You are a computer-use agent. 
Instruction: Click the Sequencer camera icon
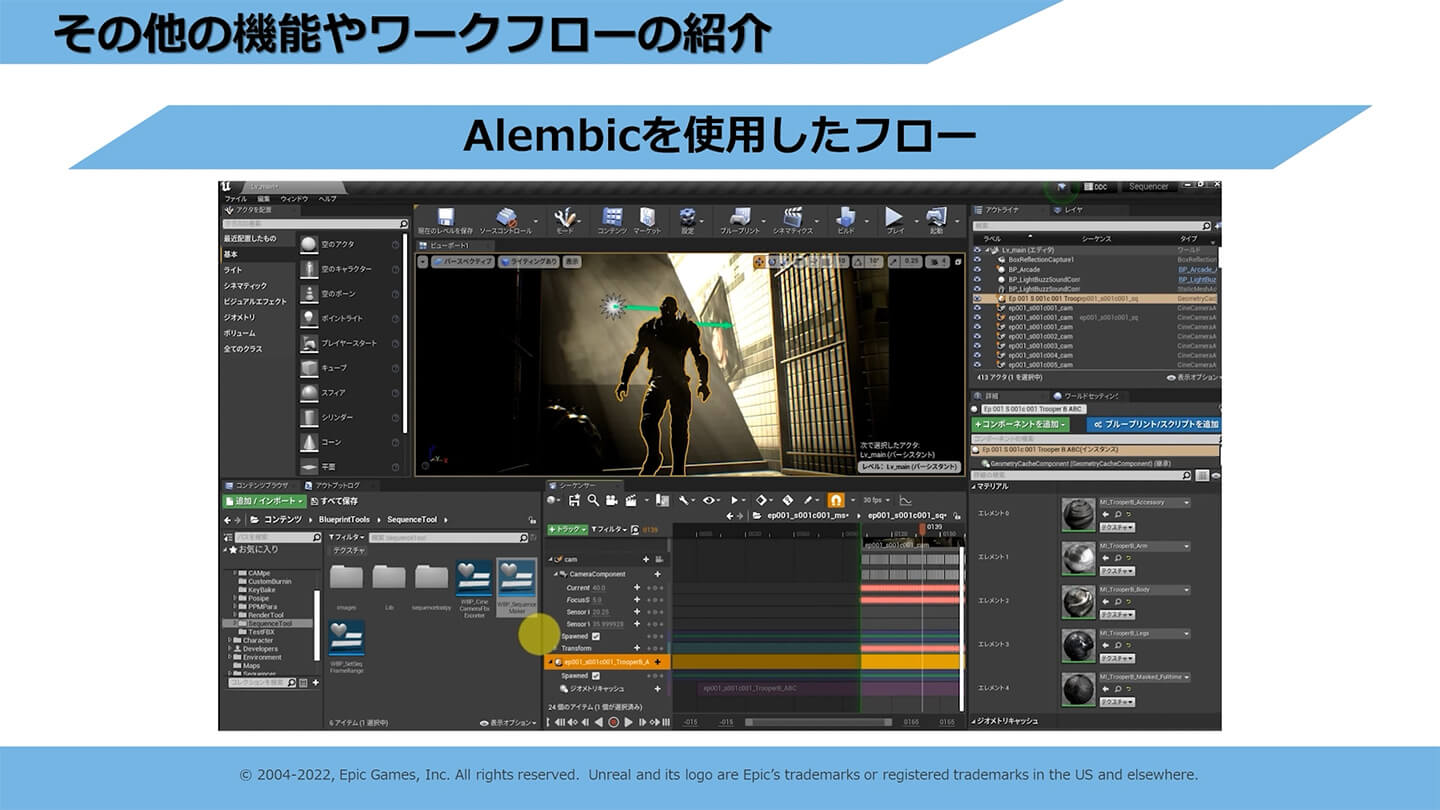click(612, 500)
